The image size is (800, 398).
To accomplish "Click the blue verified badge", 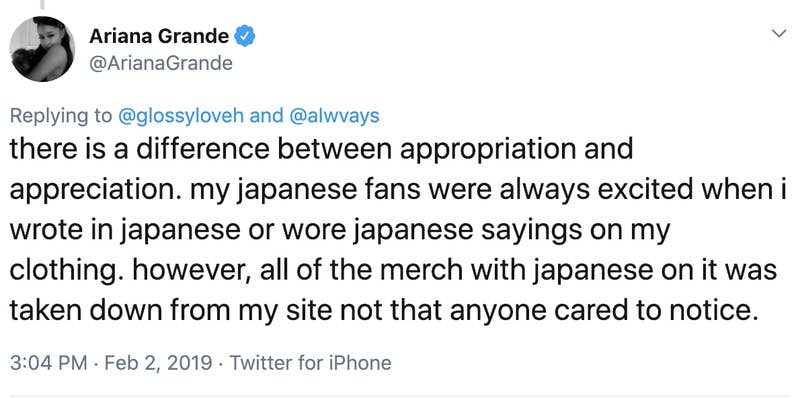I will 245,37.
